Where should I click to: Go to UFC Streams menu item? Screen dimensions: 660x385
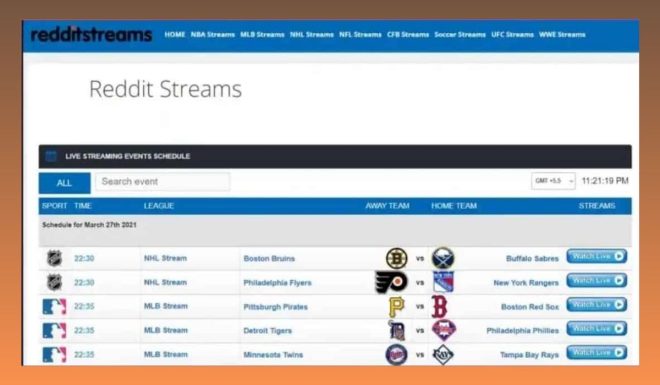click(x=512, y=35)
